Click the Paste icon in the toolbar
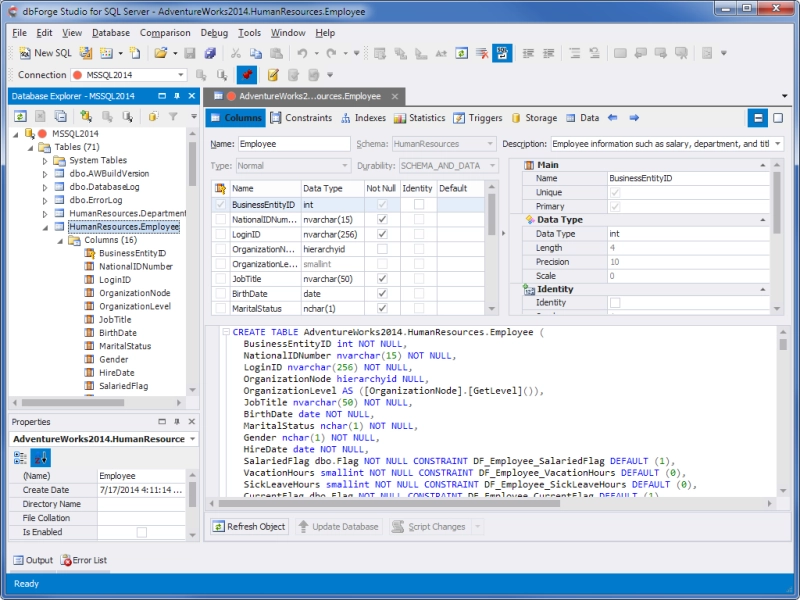 pyautogui.click(x=276, y=53)
